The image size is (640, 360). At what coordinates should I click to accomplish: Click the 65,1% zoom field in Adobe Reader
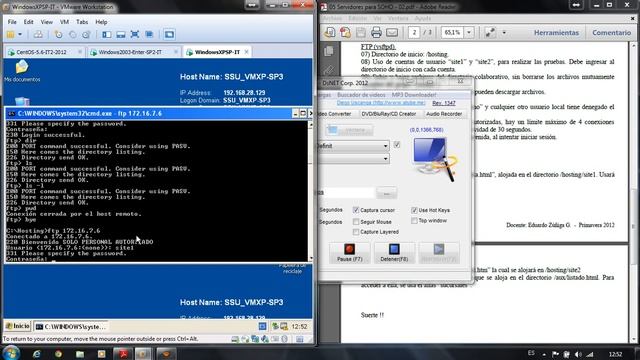click(x=452, y=32)
